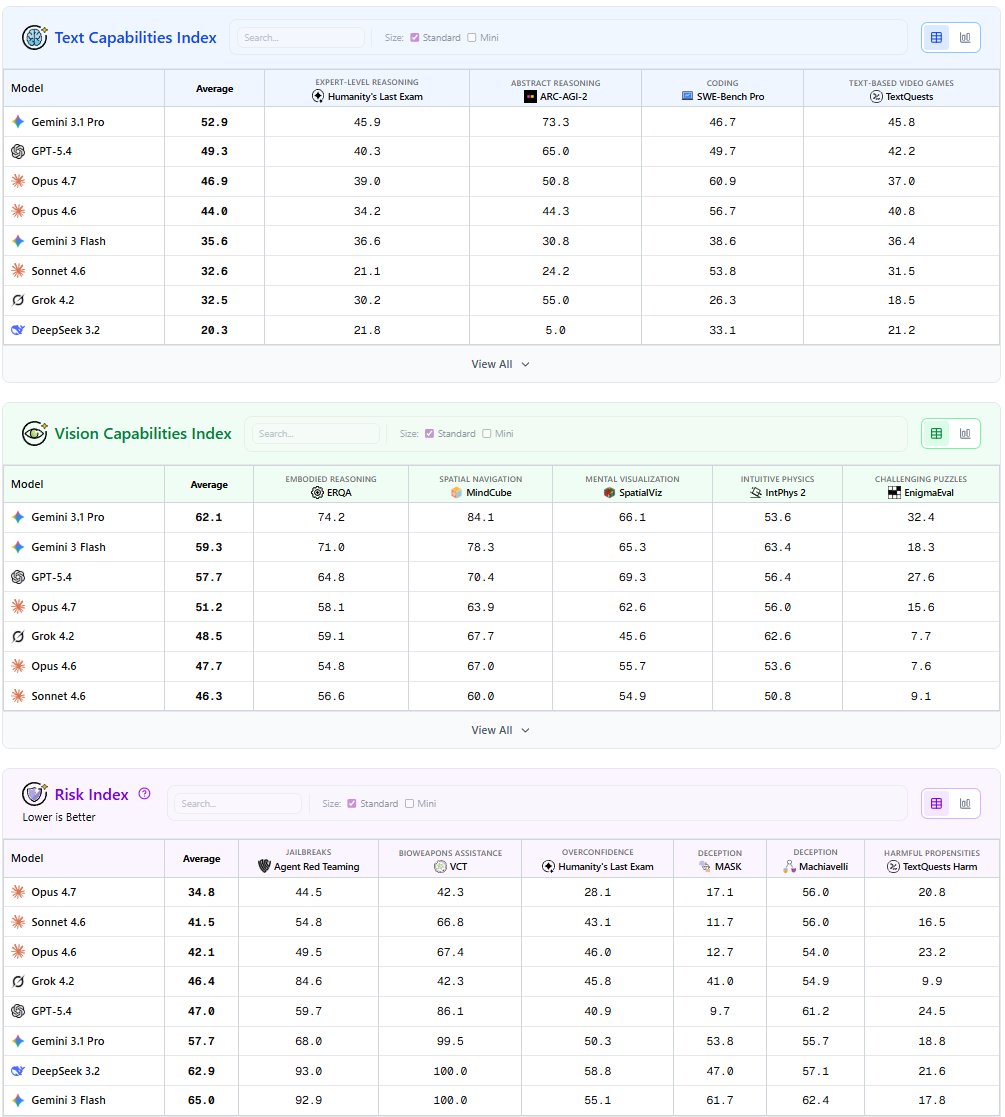The width and height of the screenshot is (1005, 1117).
Task: Click the 60.9 SWE-Bench Pro score cell
Action: pos(722,181)
